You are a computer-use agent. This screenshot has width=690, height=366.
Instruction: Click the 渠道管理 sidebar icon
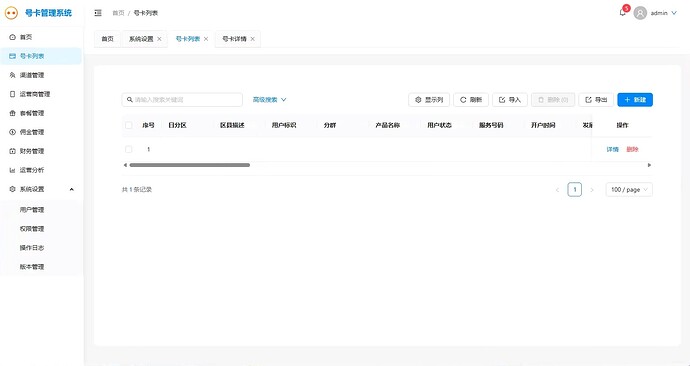12,75
